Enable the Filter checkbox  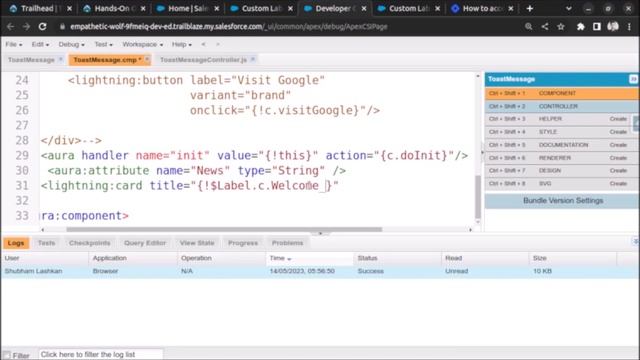pyautogui.click(x=7, y=355)
